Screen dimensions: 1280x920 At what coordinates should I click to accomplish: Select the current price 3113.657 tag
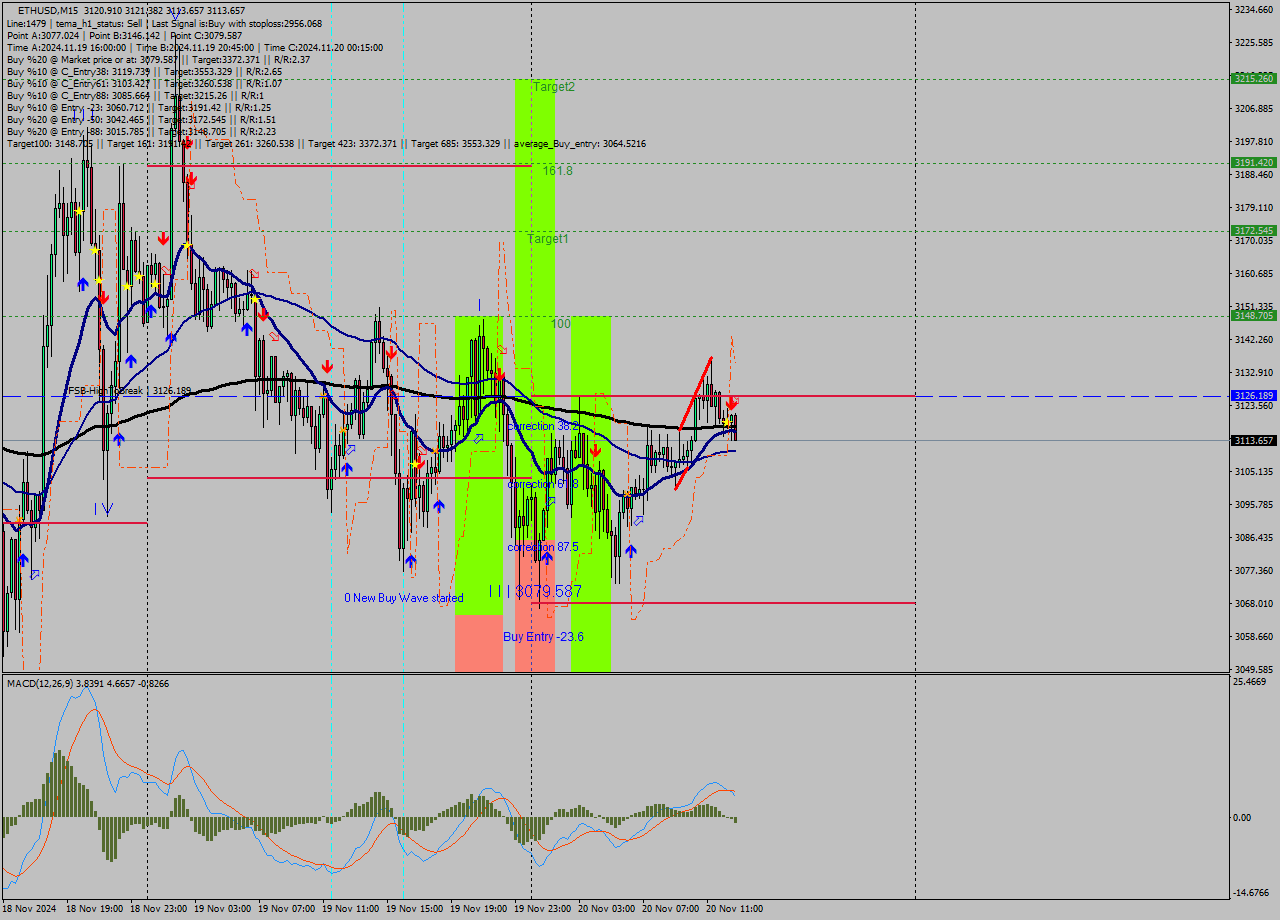1253,440
